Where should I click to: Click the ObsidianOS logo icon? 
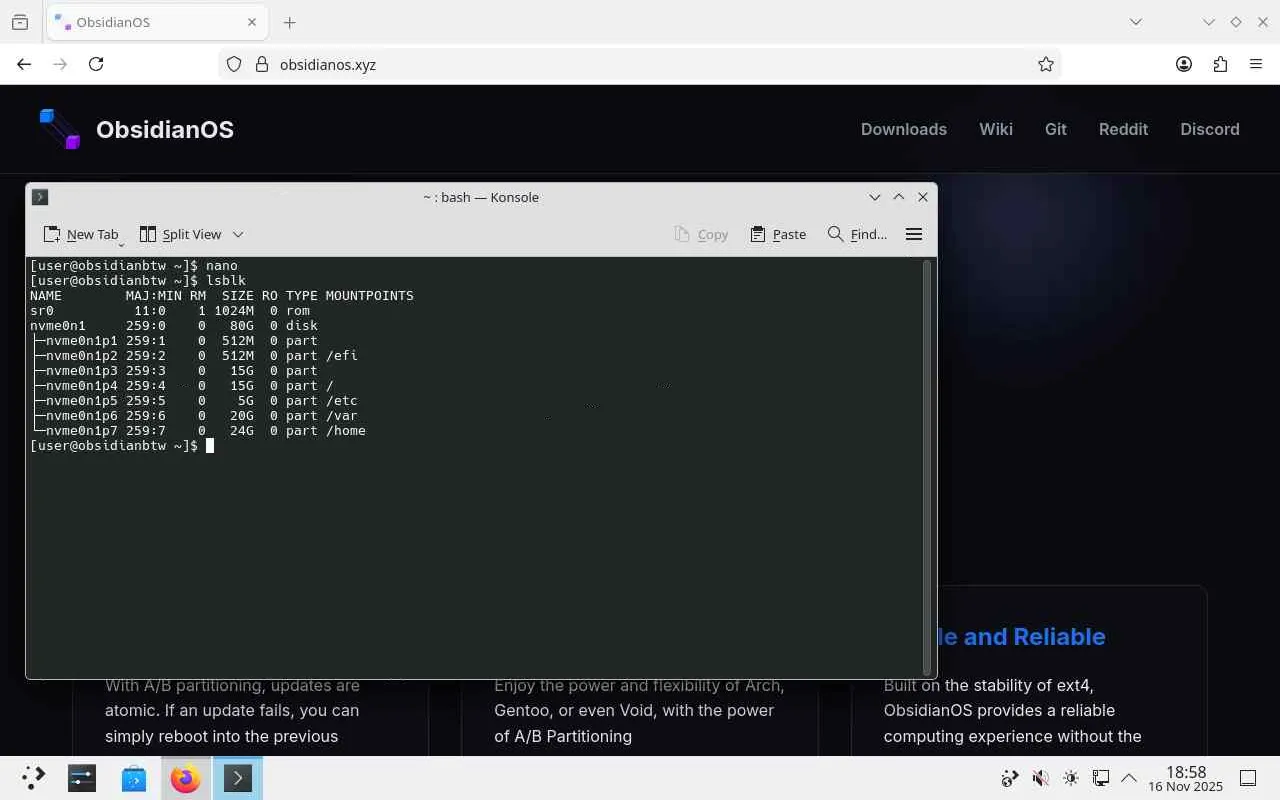59,129
